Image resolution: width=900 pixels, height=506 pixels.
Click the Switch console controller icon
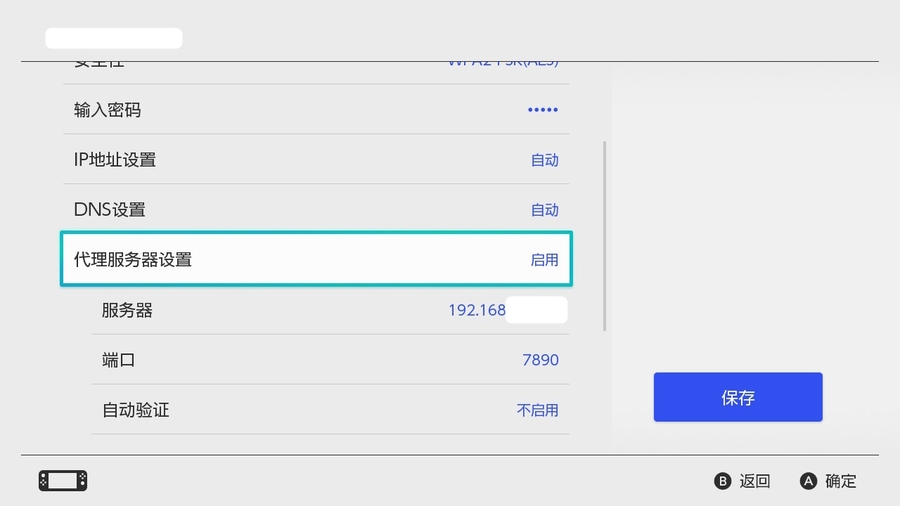[x=63, y=481]
